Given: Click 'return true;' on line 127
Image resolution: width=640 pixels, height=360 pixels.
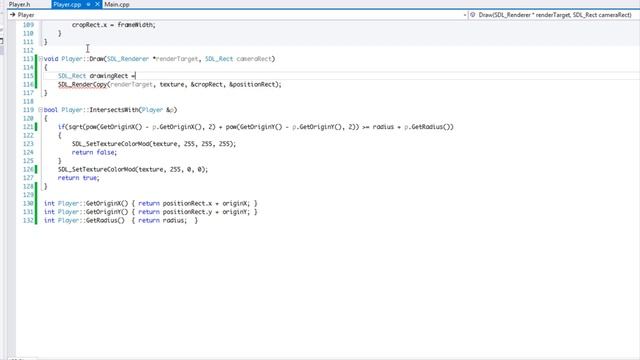Looking at the screenshot, I should (x=78, y=178).
